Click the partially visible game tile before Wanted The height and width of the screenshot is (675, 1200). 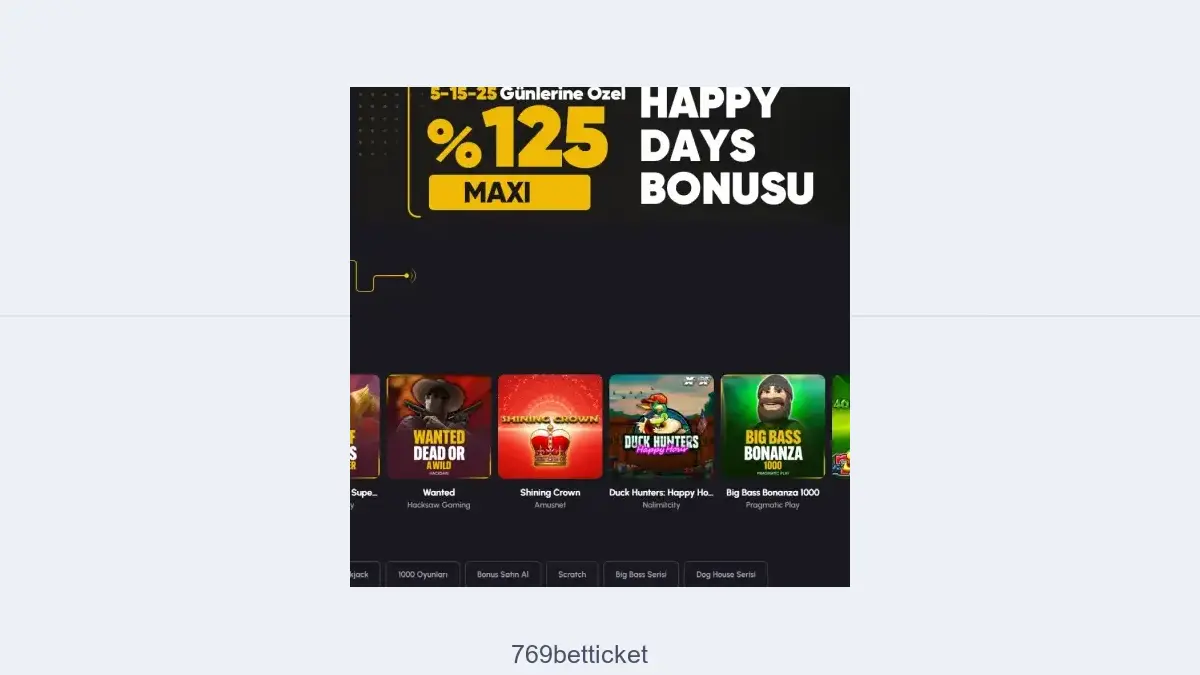[x=365, y=427]
